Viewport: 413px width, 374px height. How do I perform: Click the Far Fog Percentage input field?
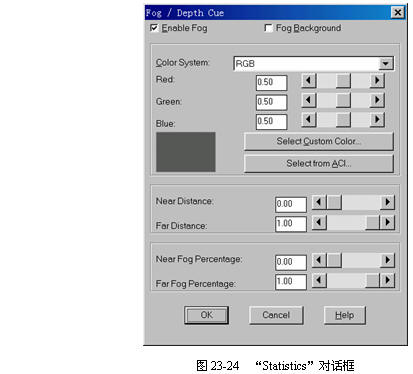coord(291,282)
